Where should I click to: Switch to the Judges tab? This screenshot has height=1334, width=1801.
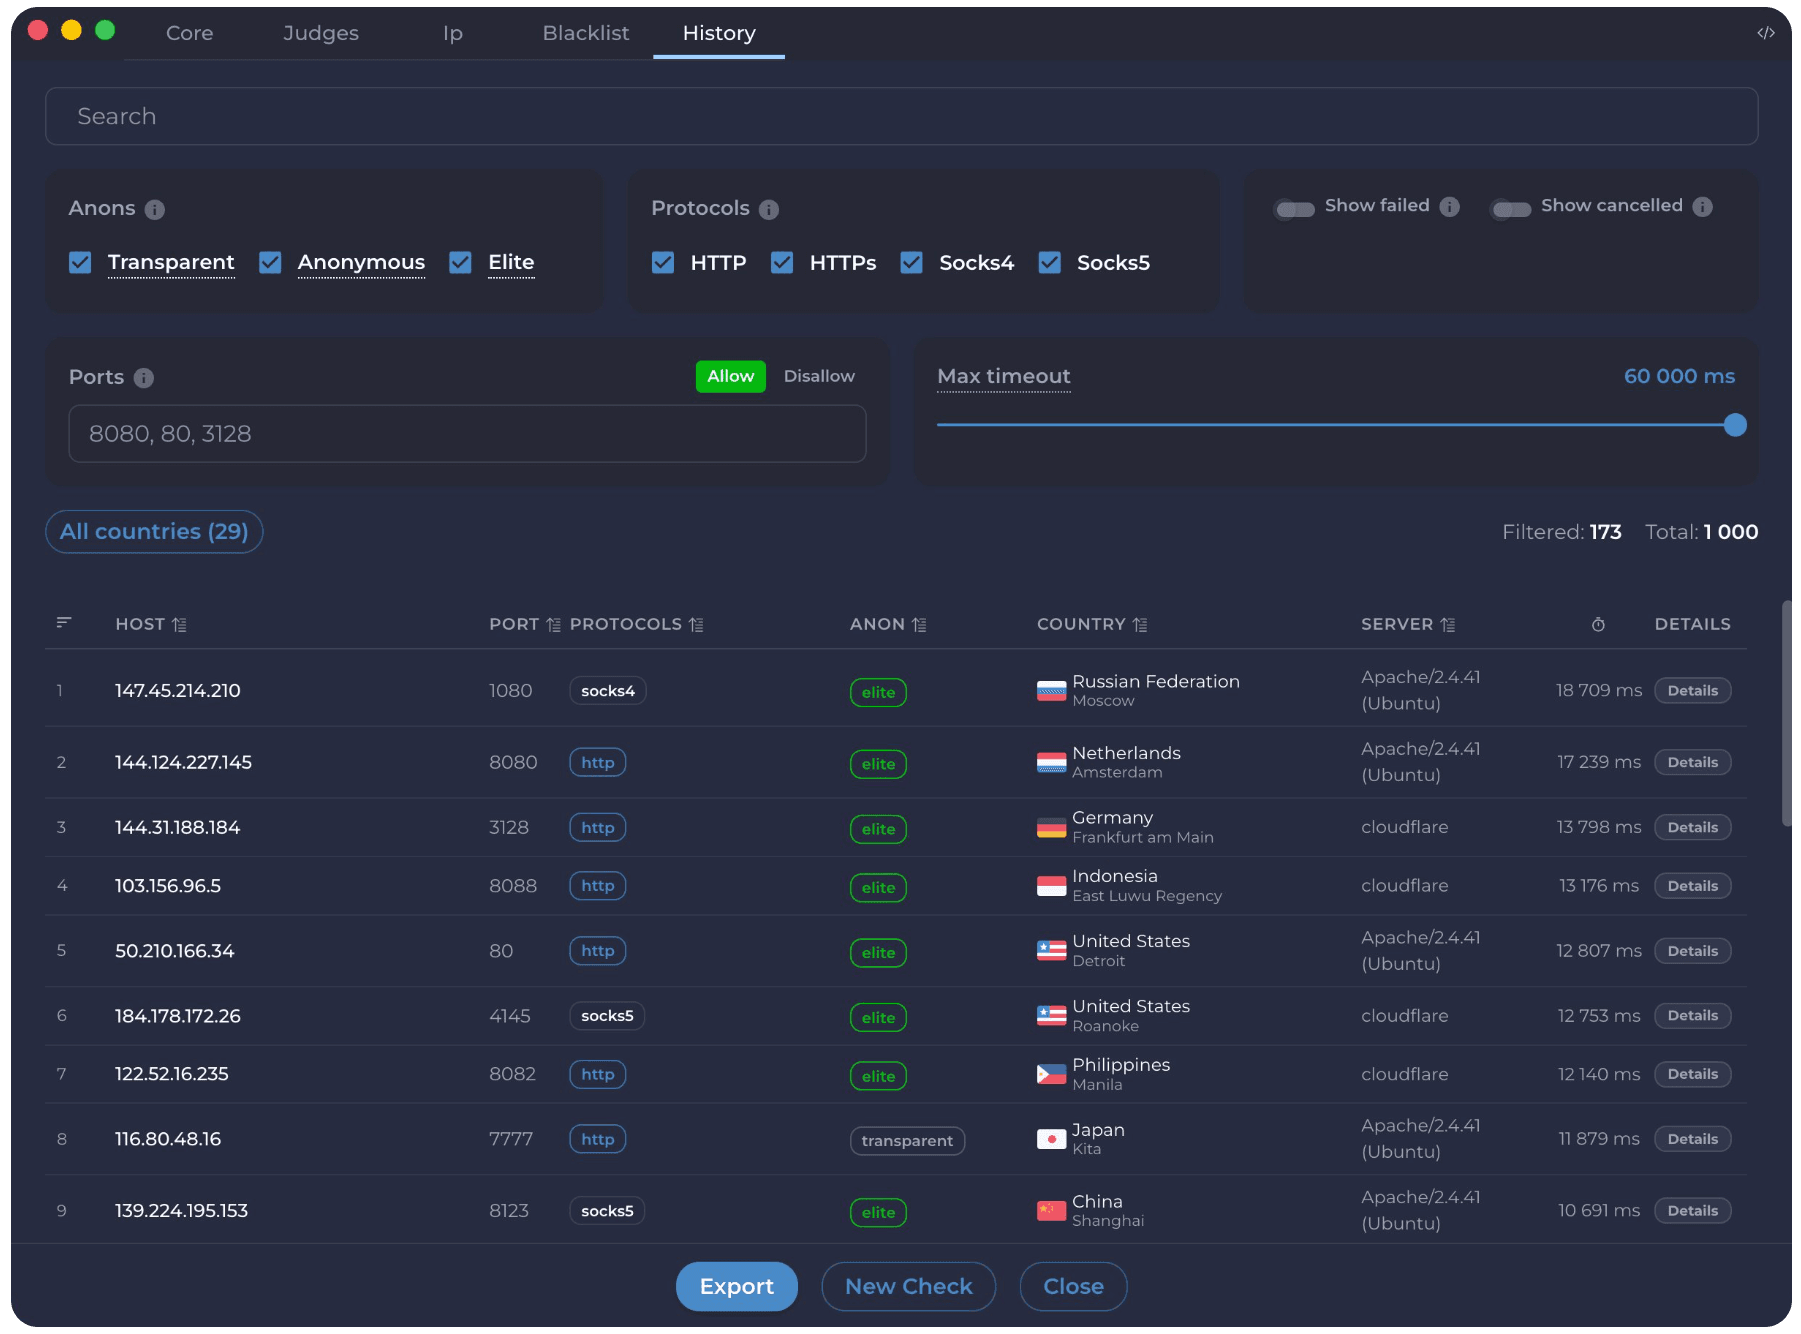[321, 33]
